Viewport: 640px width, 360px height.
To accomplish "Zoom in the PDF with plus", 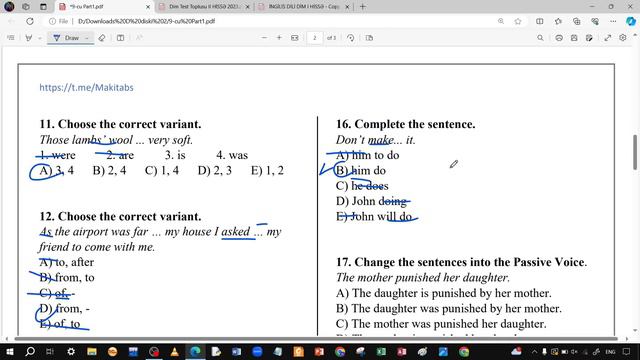I will [279, 38].
